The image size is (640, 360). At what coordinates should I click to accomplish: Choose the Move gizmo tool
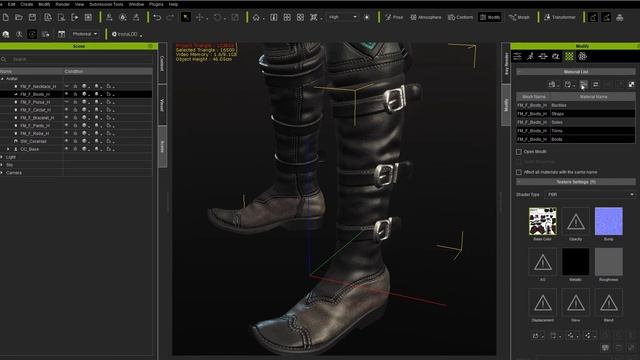pos(200,17)
